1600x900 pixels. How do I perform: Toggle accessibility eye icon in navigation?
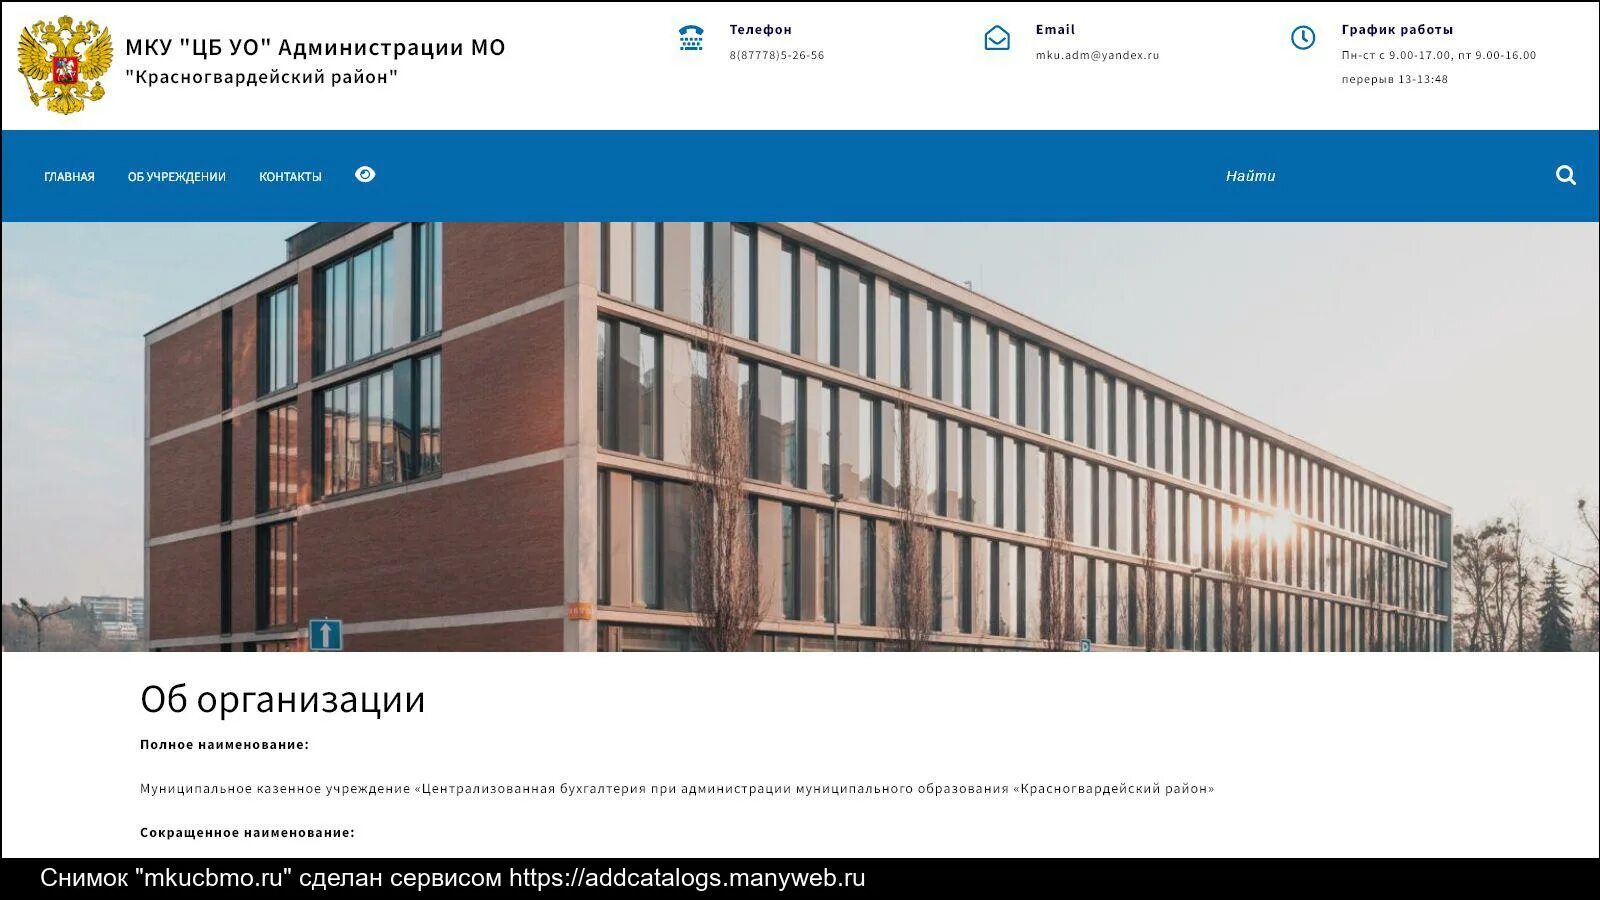tap(365, 175)
